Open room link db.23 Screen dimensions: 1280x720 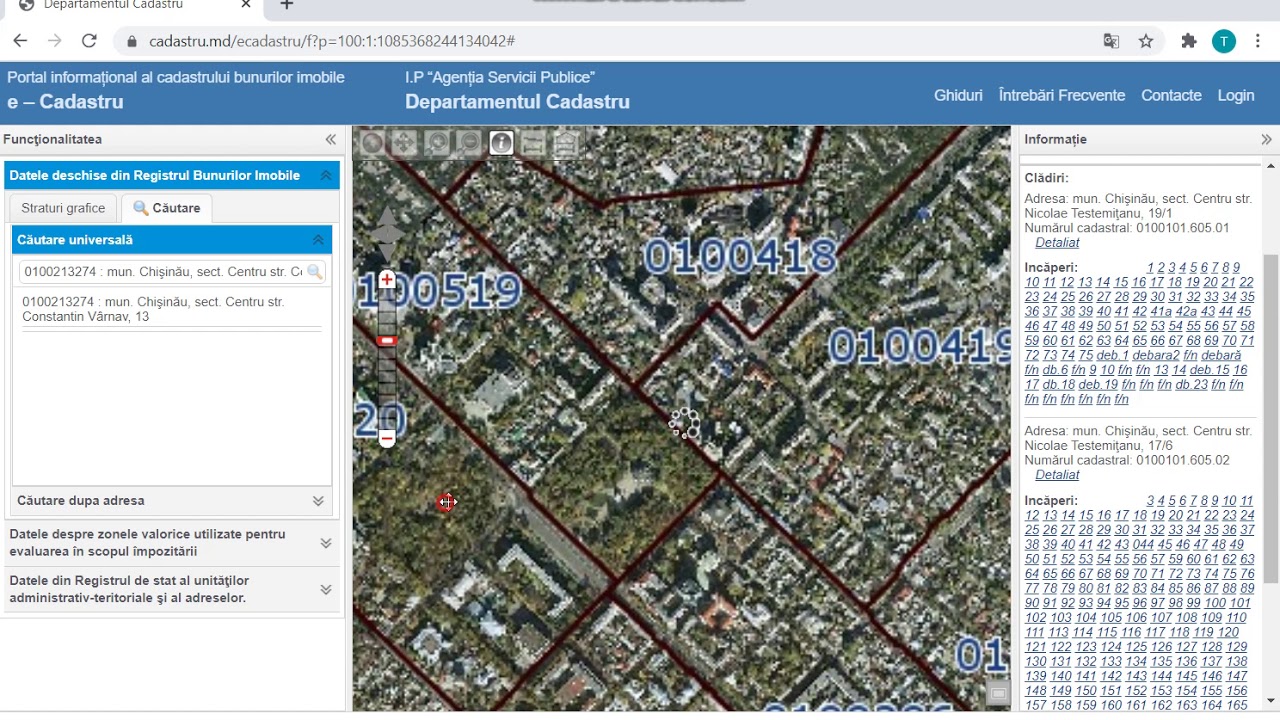click(1191, 385)
